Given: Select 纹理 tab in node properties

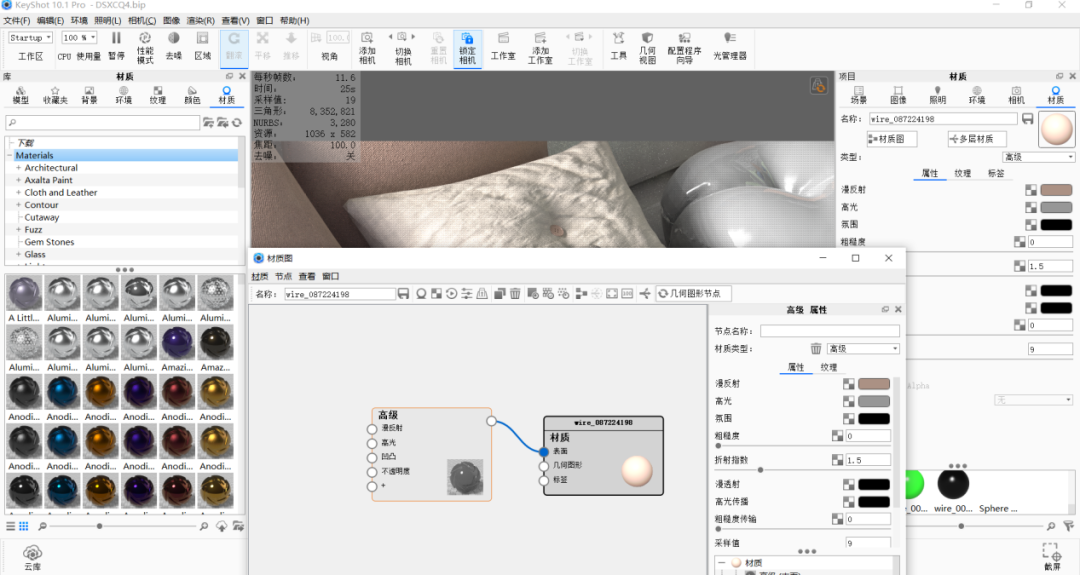Looking at the screenshot, I should click(x=829, y=367).
